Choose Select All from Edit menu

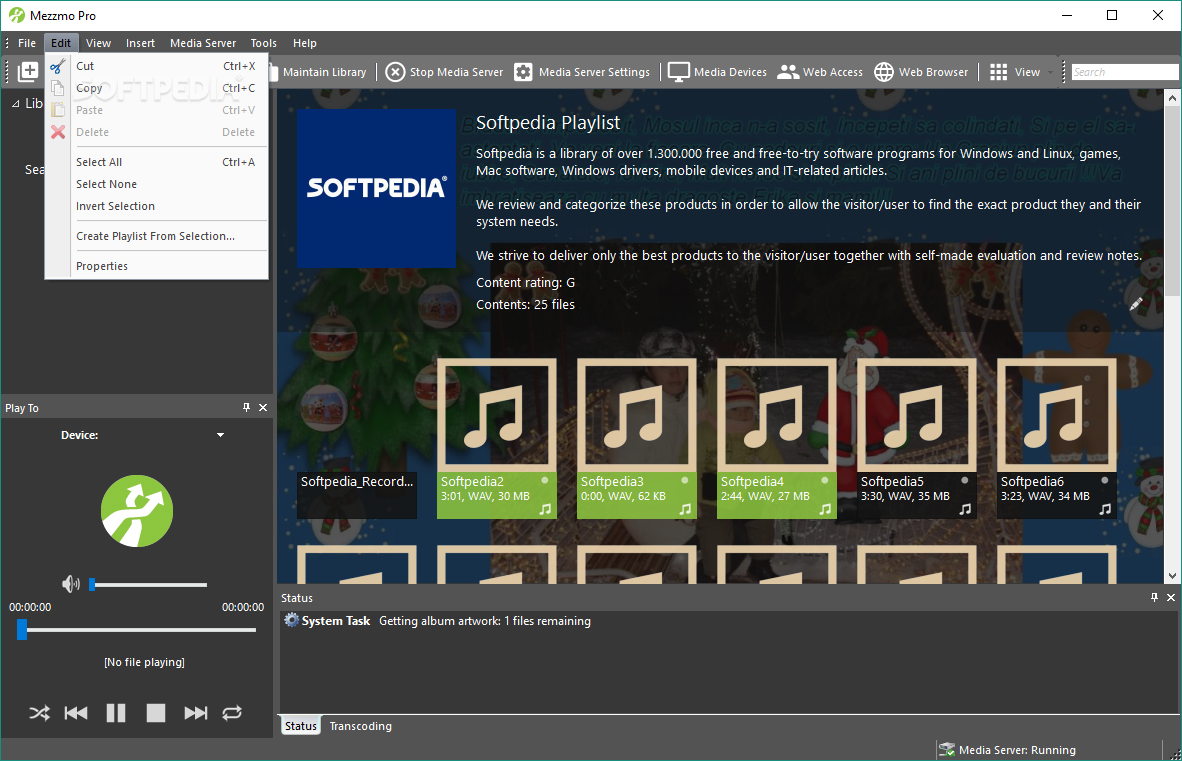[x=156, y=162]
